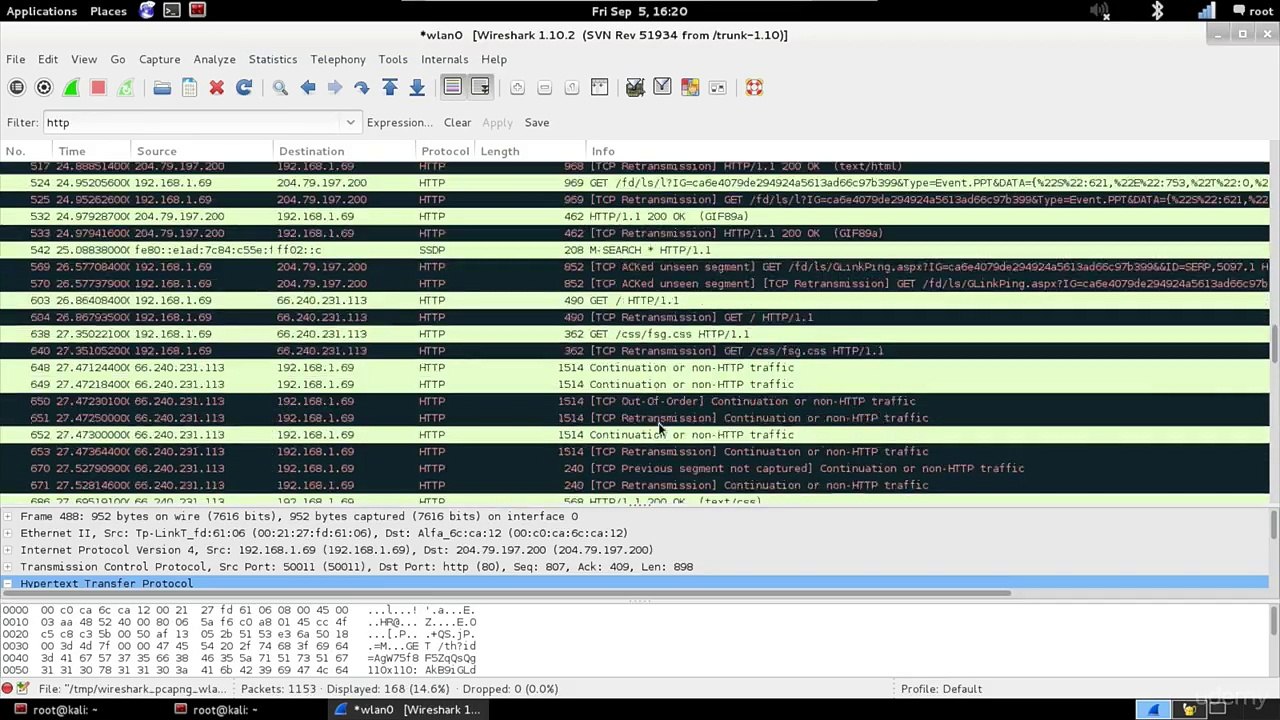This screenshot has width=1280, height=720.
Task: Toggle auto scroll in live capture
Action: [480, 88]
